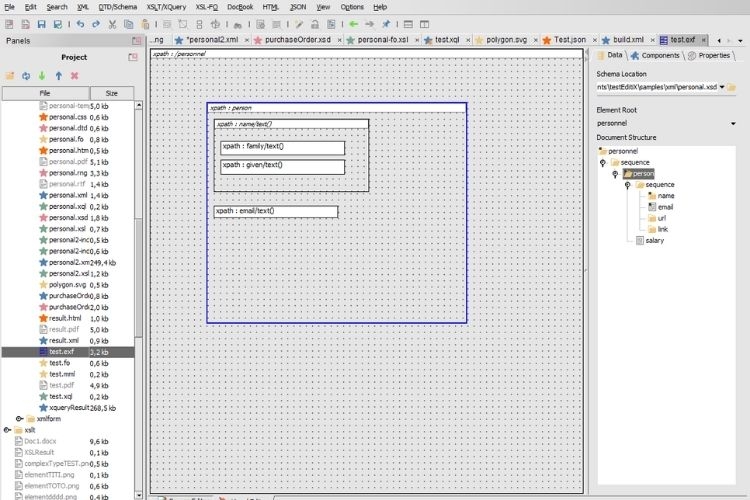Open Find using the binoculars icon
Screen dimensions: 750x500
[238, 24]
